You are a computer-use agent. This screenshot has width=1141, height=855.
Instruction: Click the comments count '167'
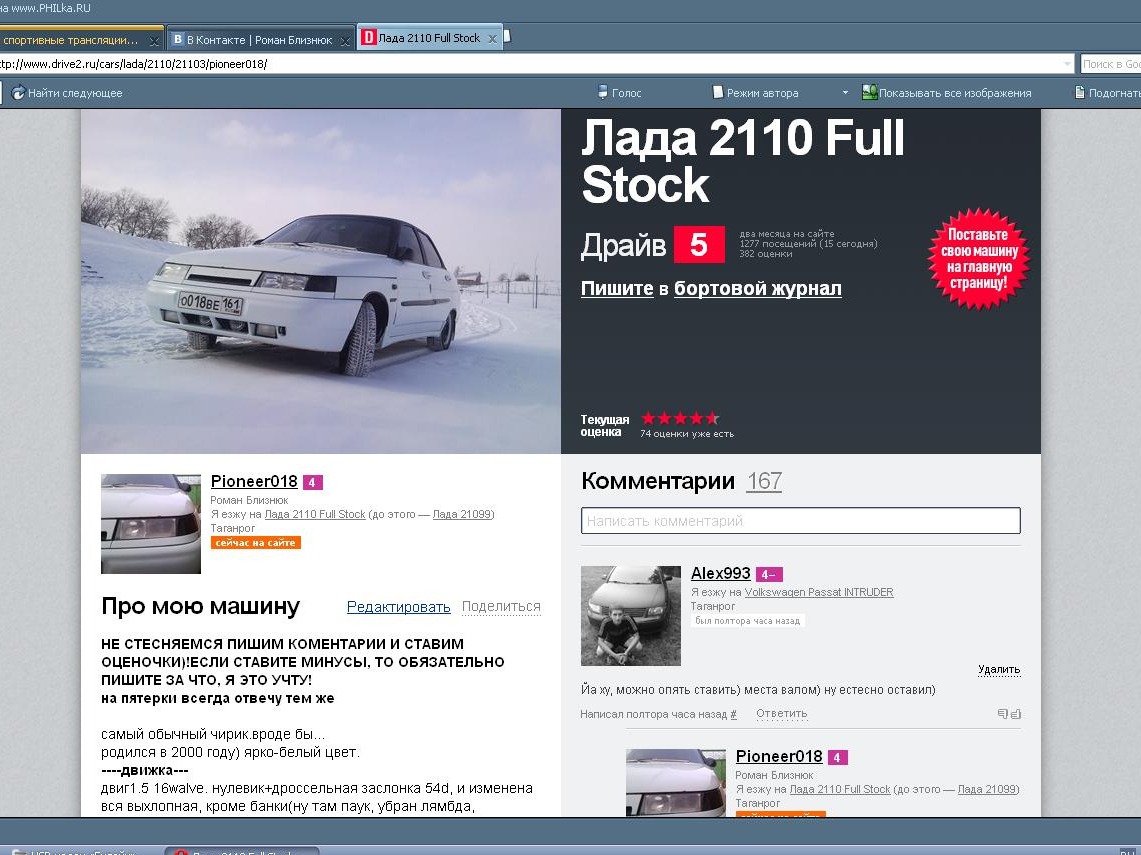[x=764, y=481]
